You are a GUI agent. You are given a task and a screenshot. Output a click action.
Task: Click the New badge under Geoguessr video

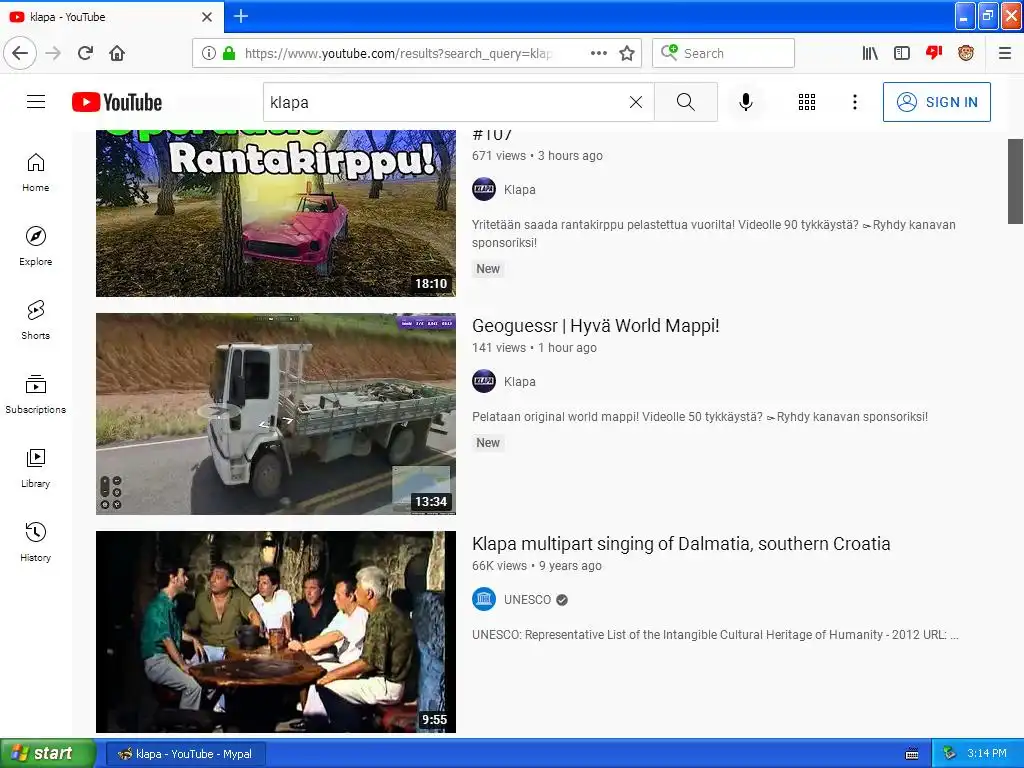(x=488, y=443)
